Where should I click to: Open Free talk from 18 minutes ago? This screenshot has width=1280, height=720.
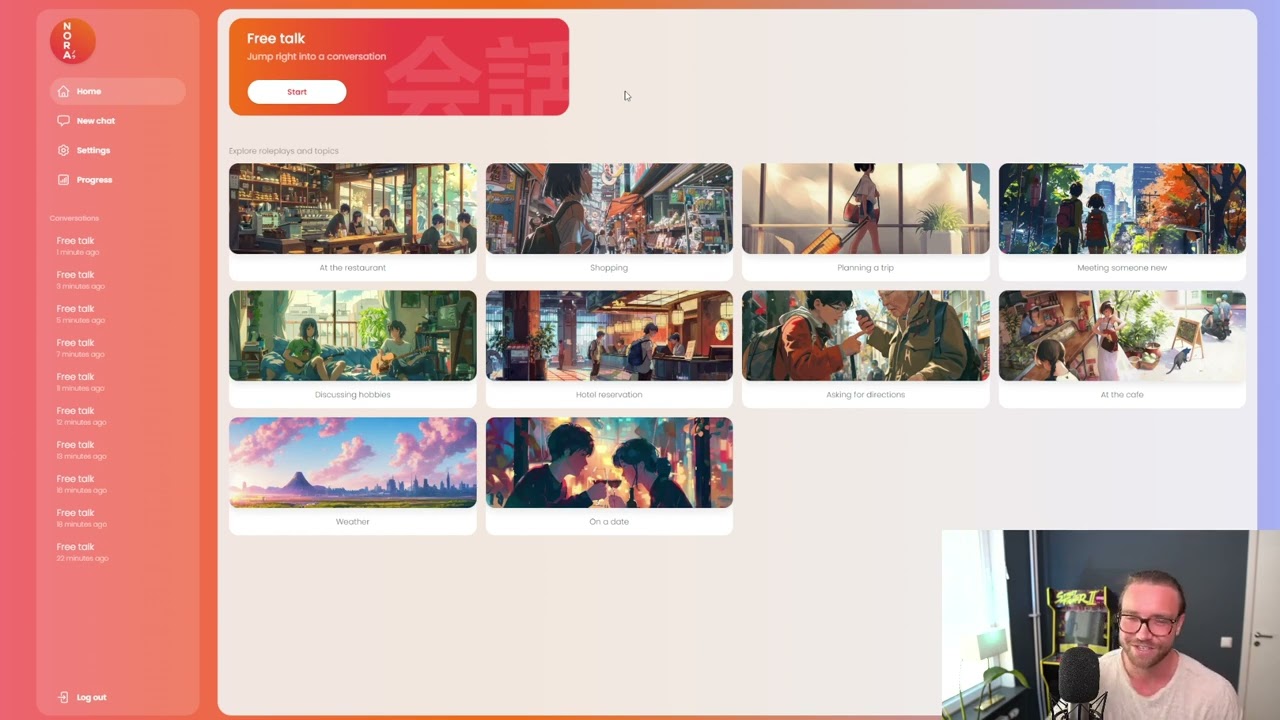pos(80,518)
